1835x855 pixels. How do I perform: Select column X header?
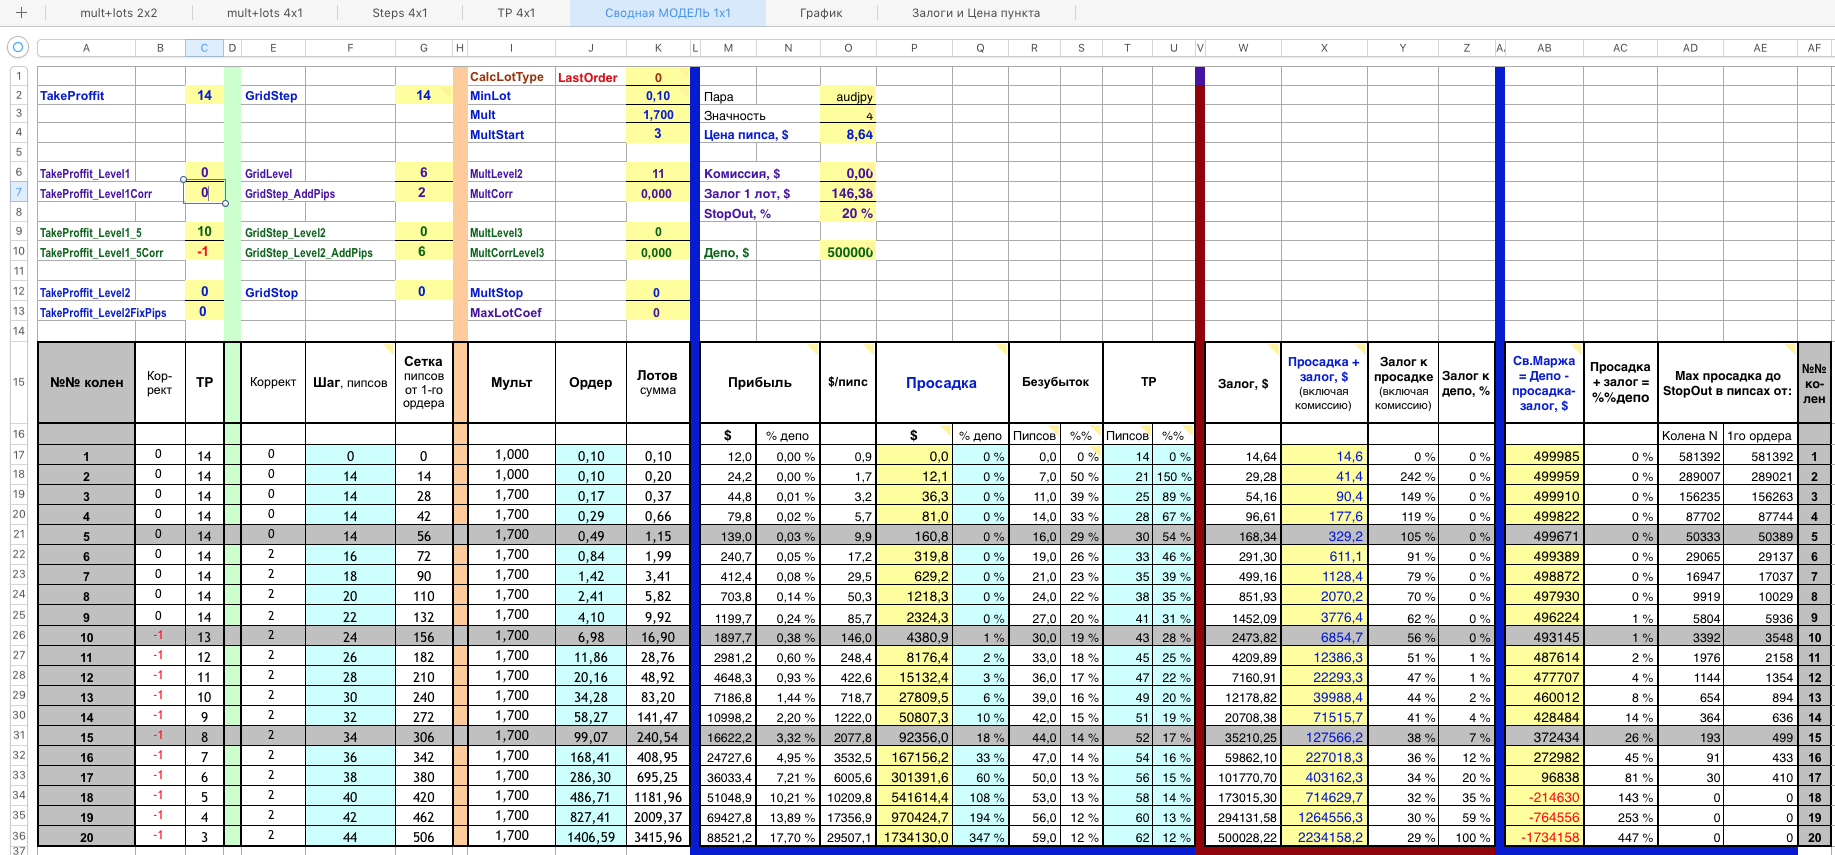click(1324, 48)
